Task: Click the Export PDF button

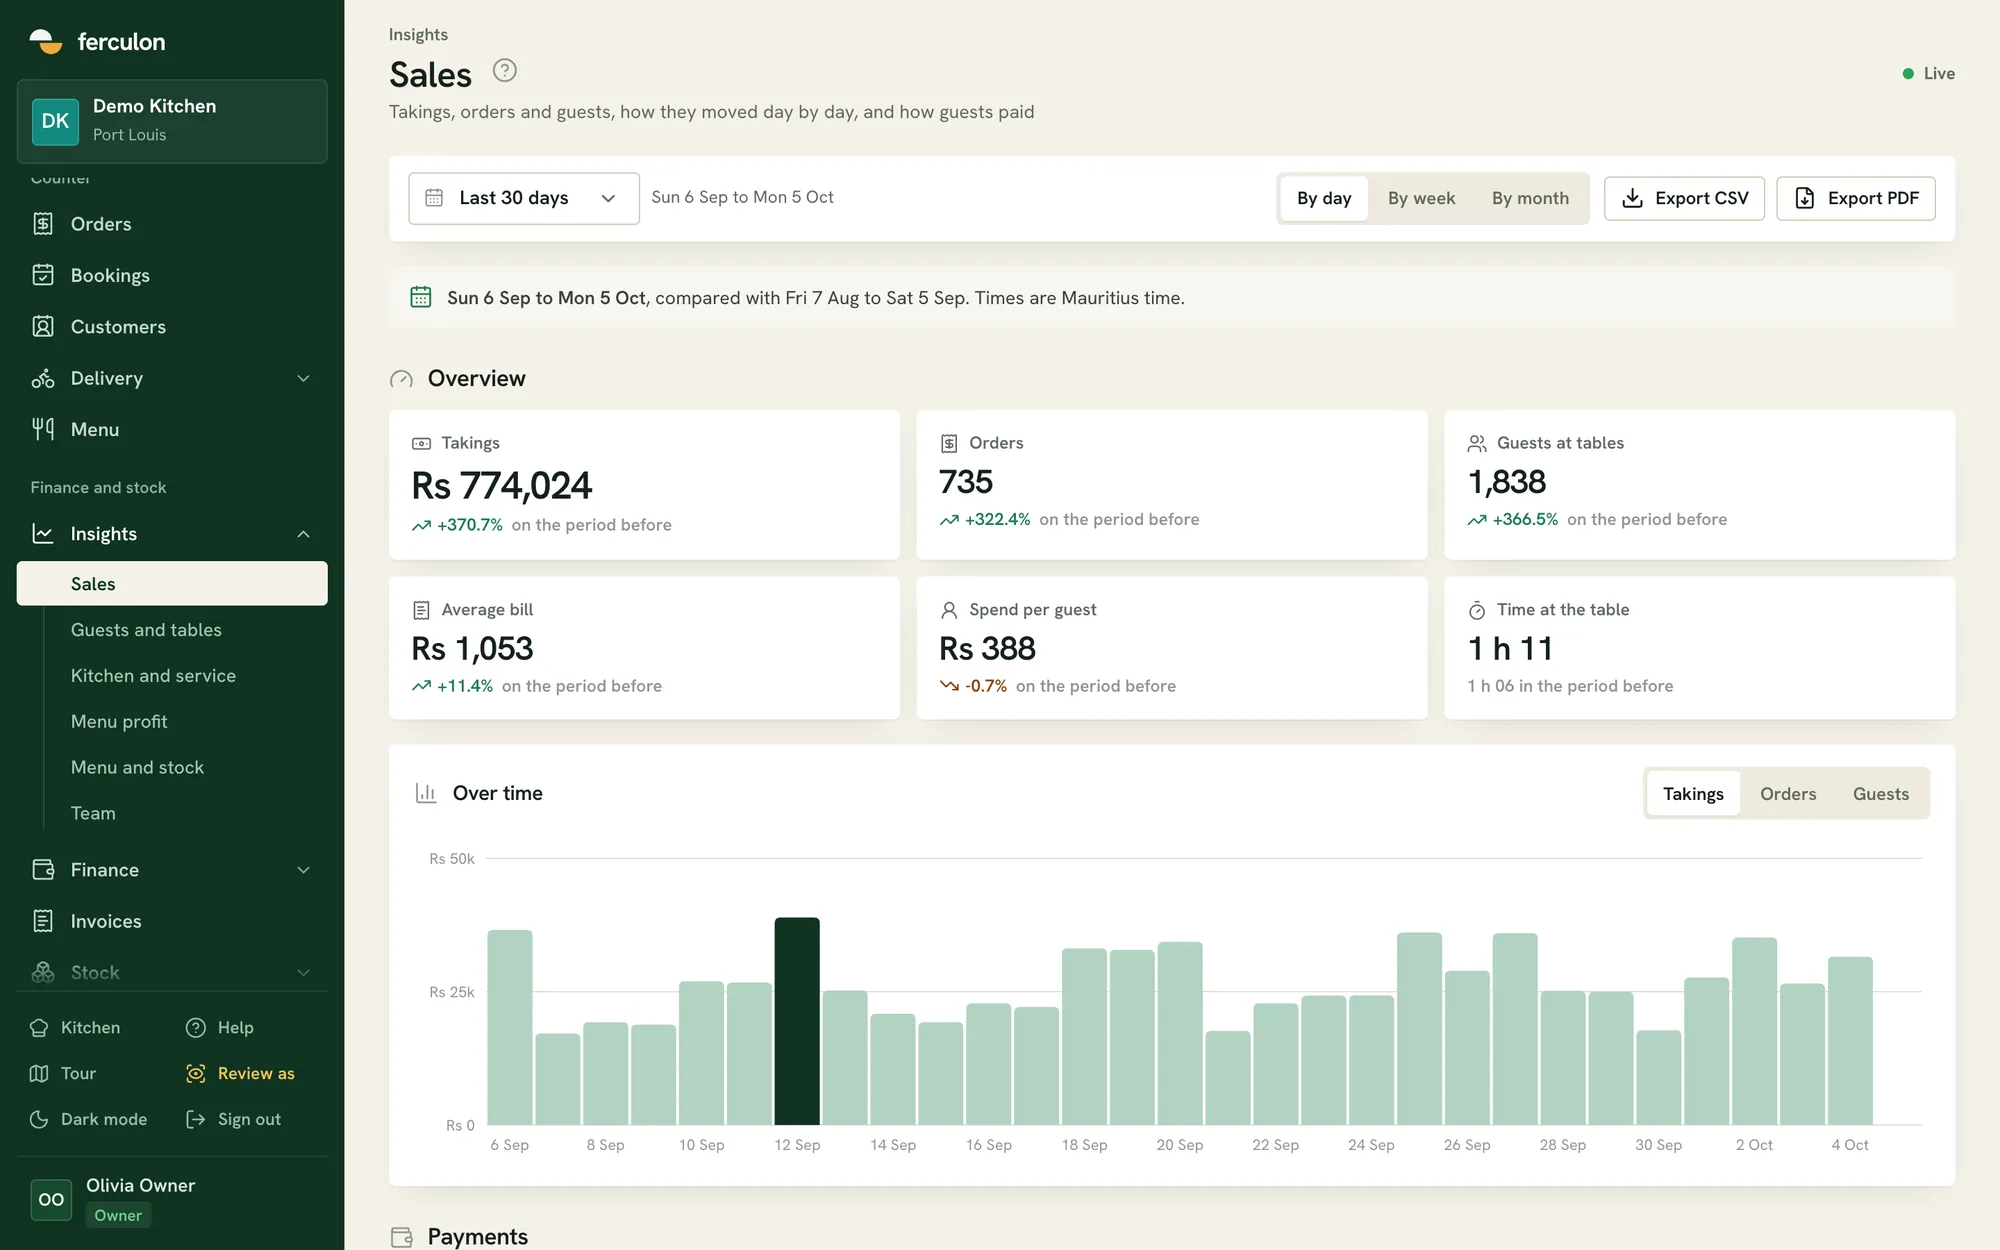Action: [1856, 198]
